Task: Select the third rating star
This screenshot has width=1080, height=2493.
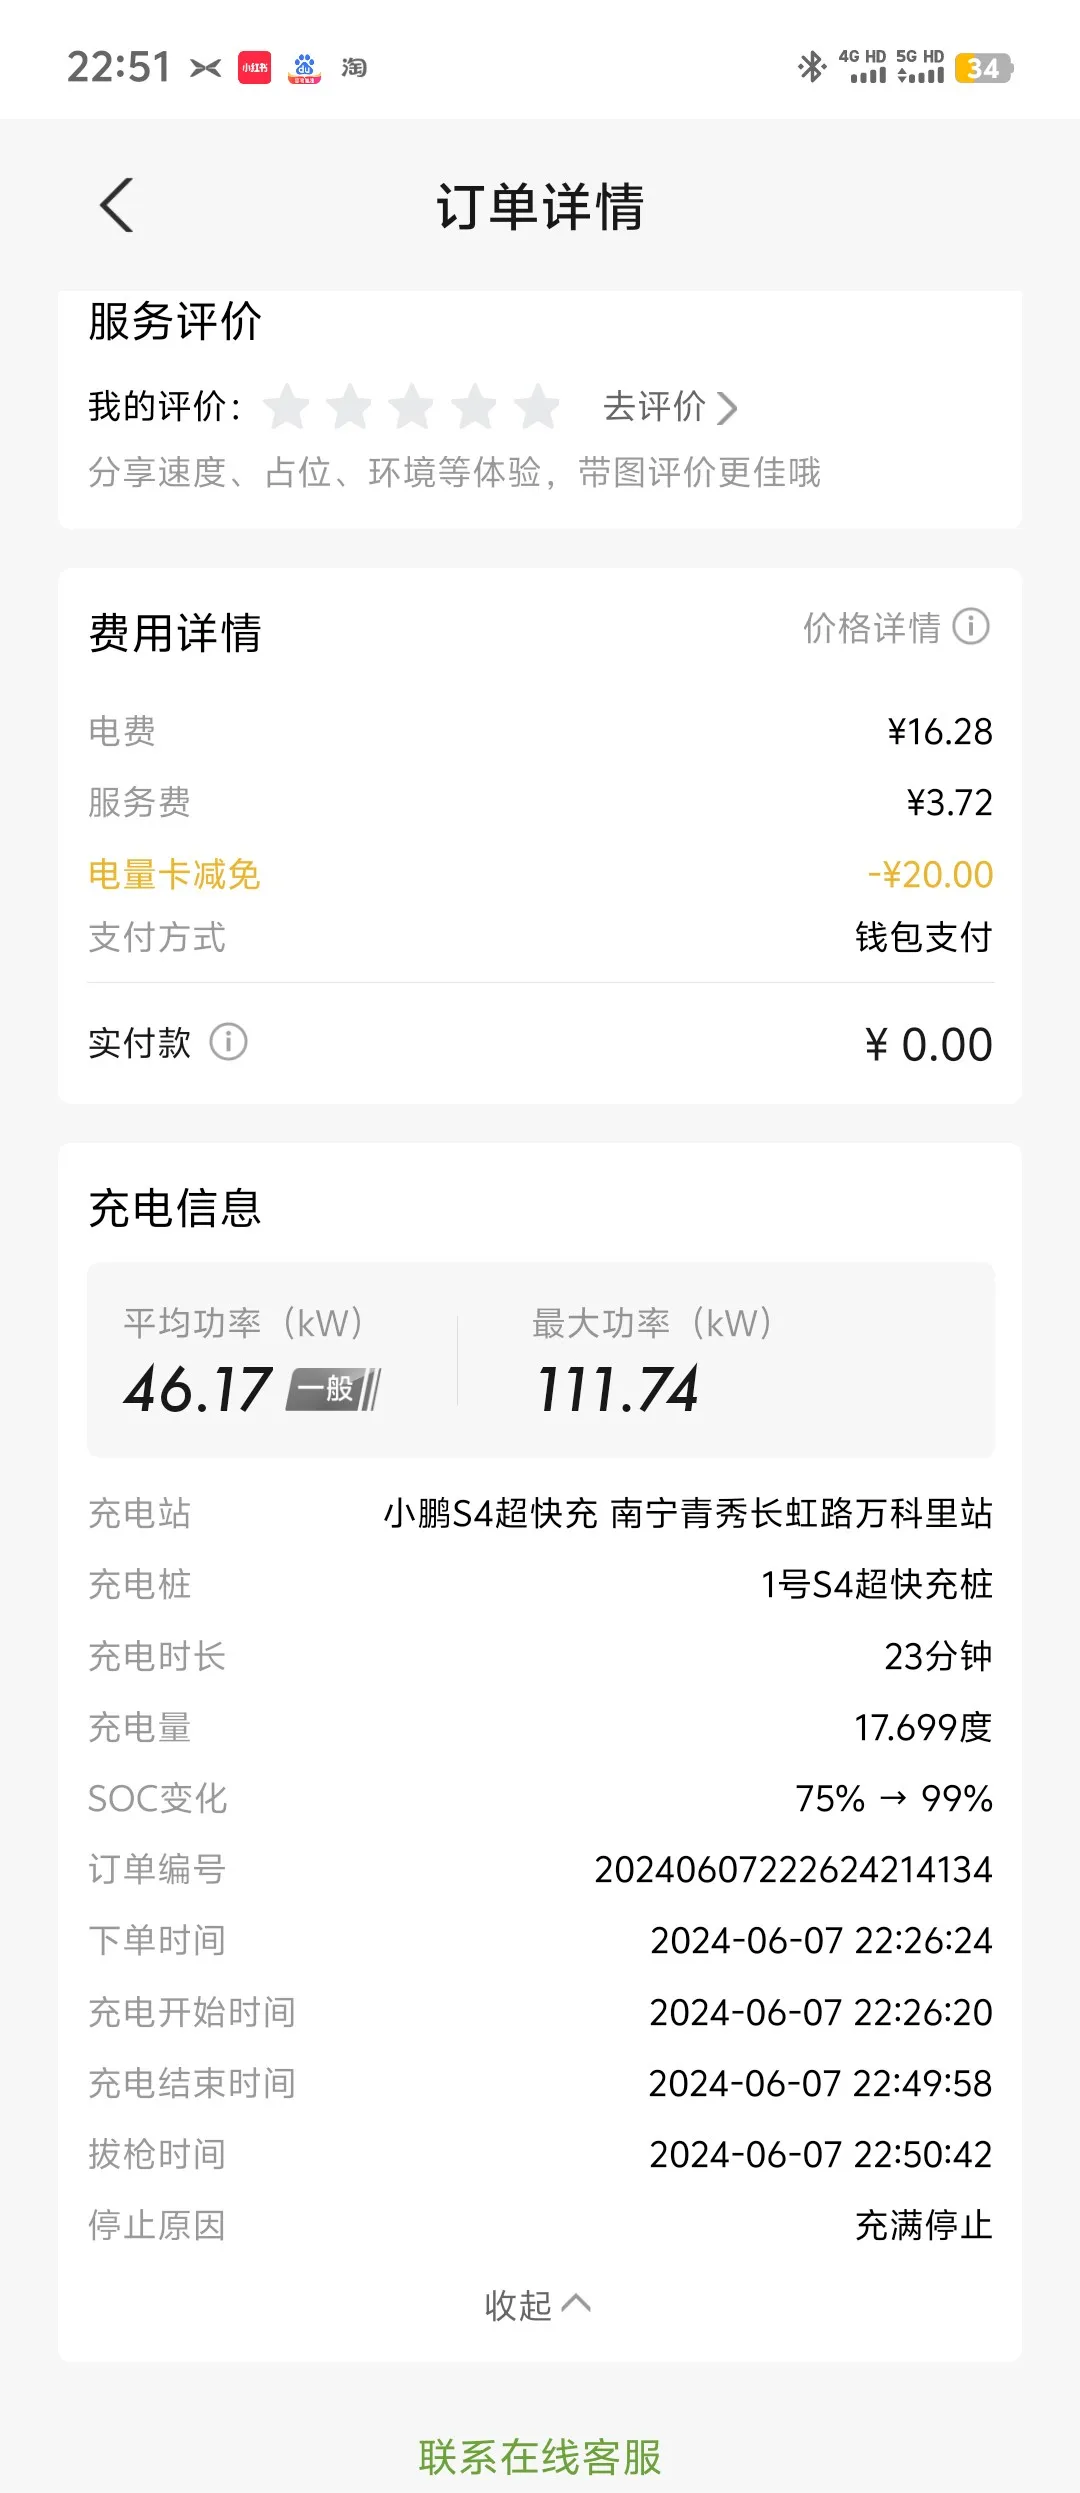Action: [412, 407]
